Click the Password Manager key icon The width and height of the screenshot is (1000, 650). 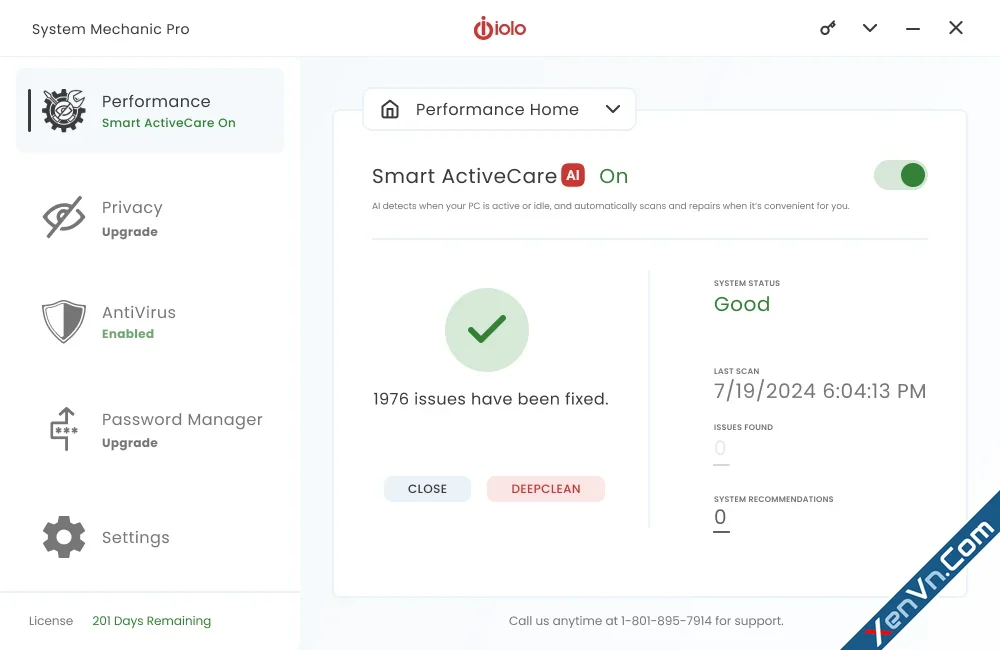click(x=64, y=429)
